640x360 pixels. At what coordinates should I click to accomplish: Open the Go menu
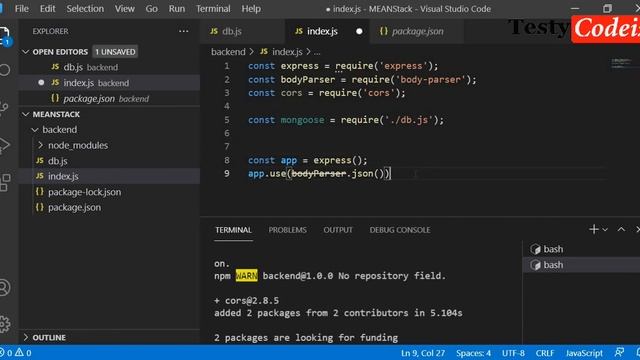(151, 9)
